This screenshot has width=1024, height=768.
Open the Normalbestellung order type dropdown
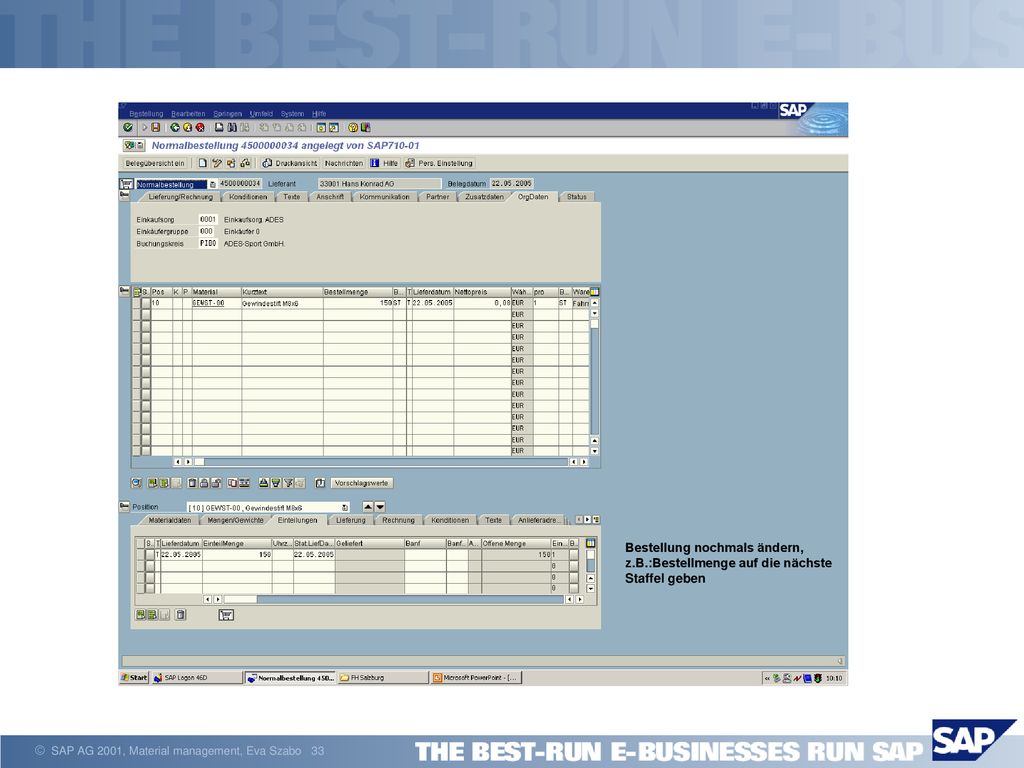[x=212, y=184]
